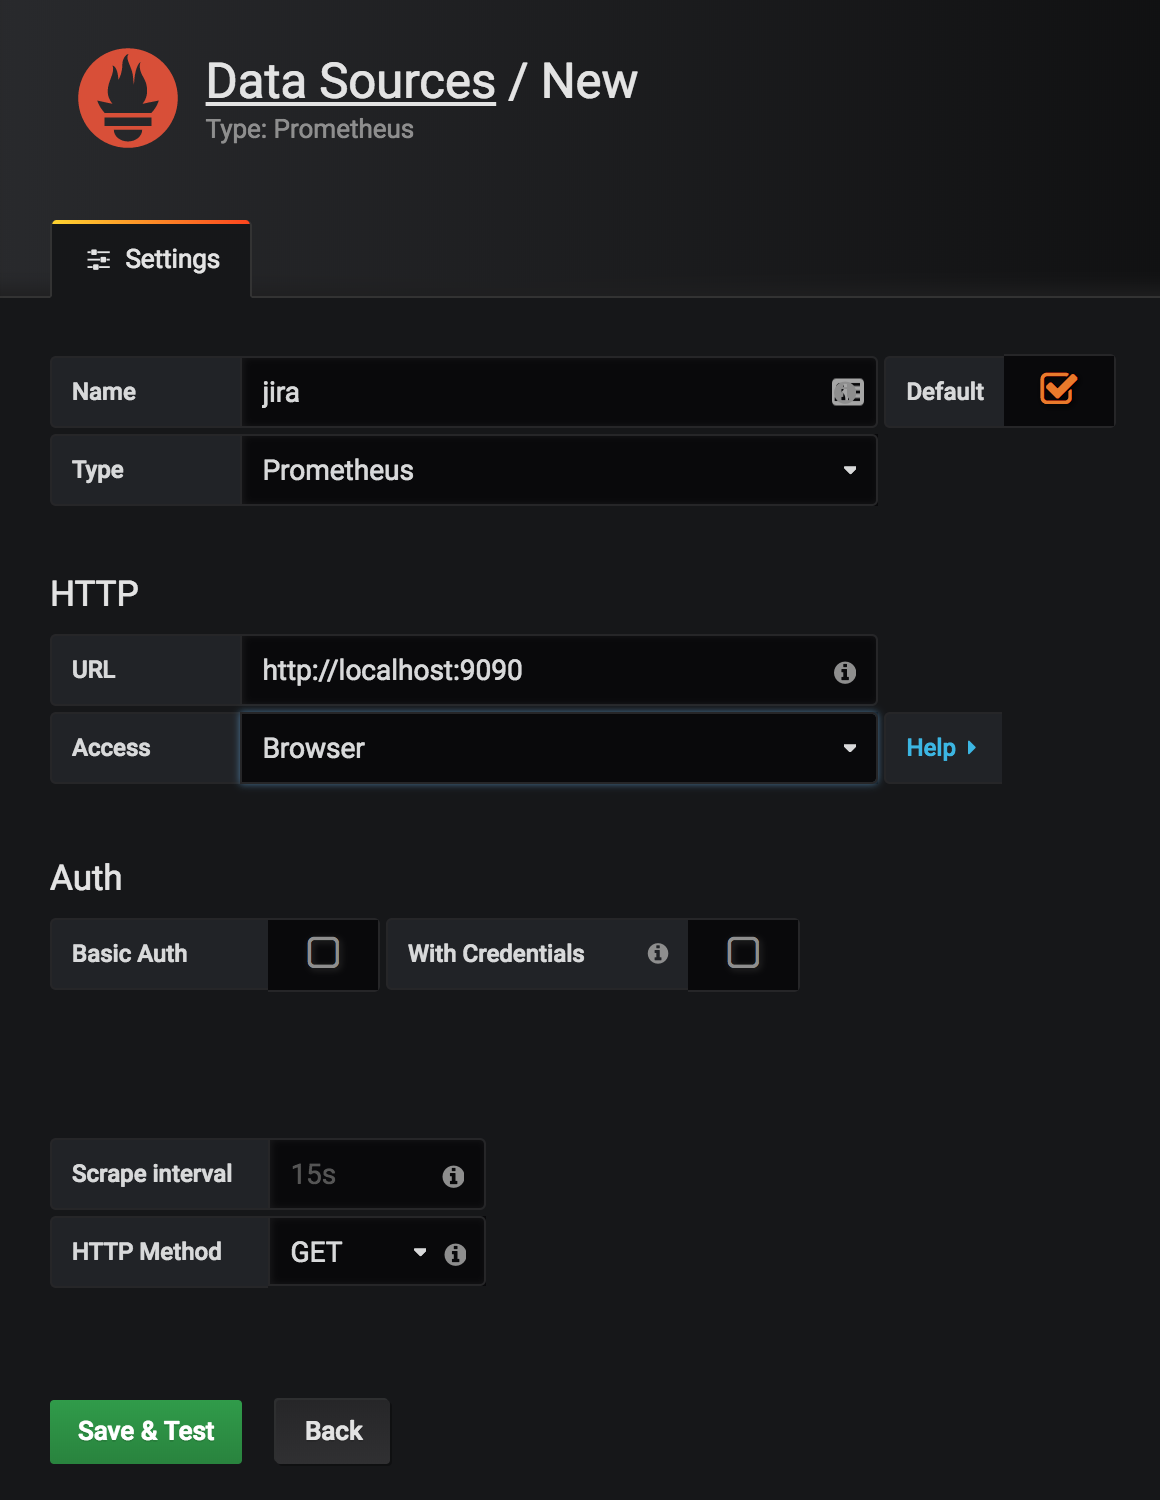Click the URL input field
This screenshot has height=1500, width=1160.
click(x=559, y=670)
